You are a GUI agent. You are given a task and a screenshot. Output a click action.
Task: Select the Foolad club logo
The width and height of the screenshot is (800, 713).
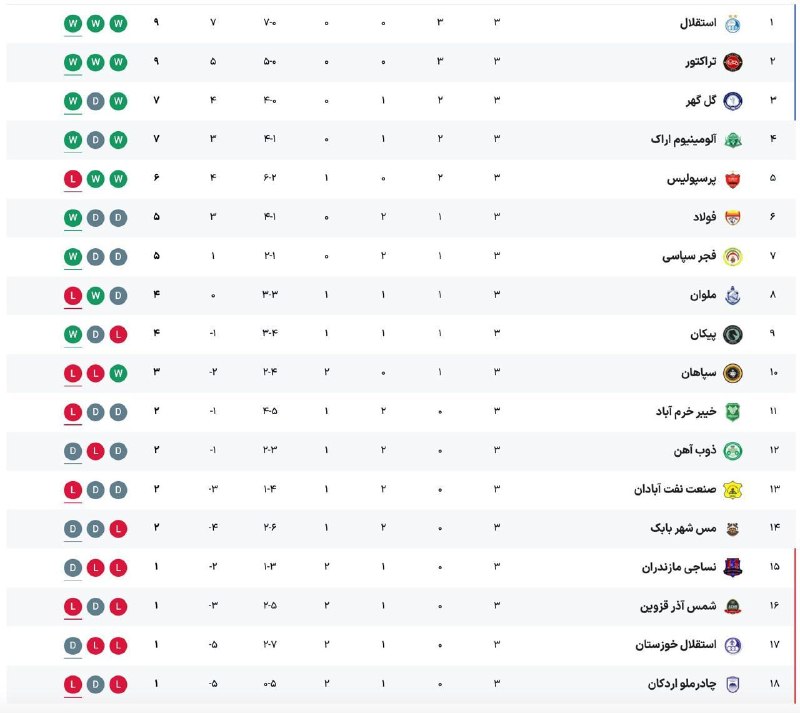click(x=733, y=218)
